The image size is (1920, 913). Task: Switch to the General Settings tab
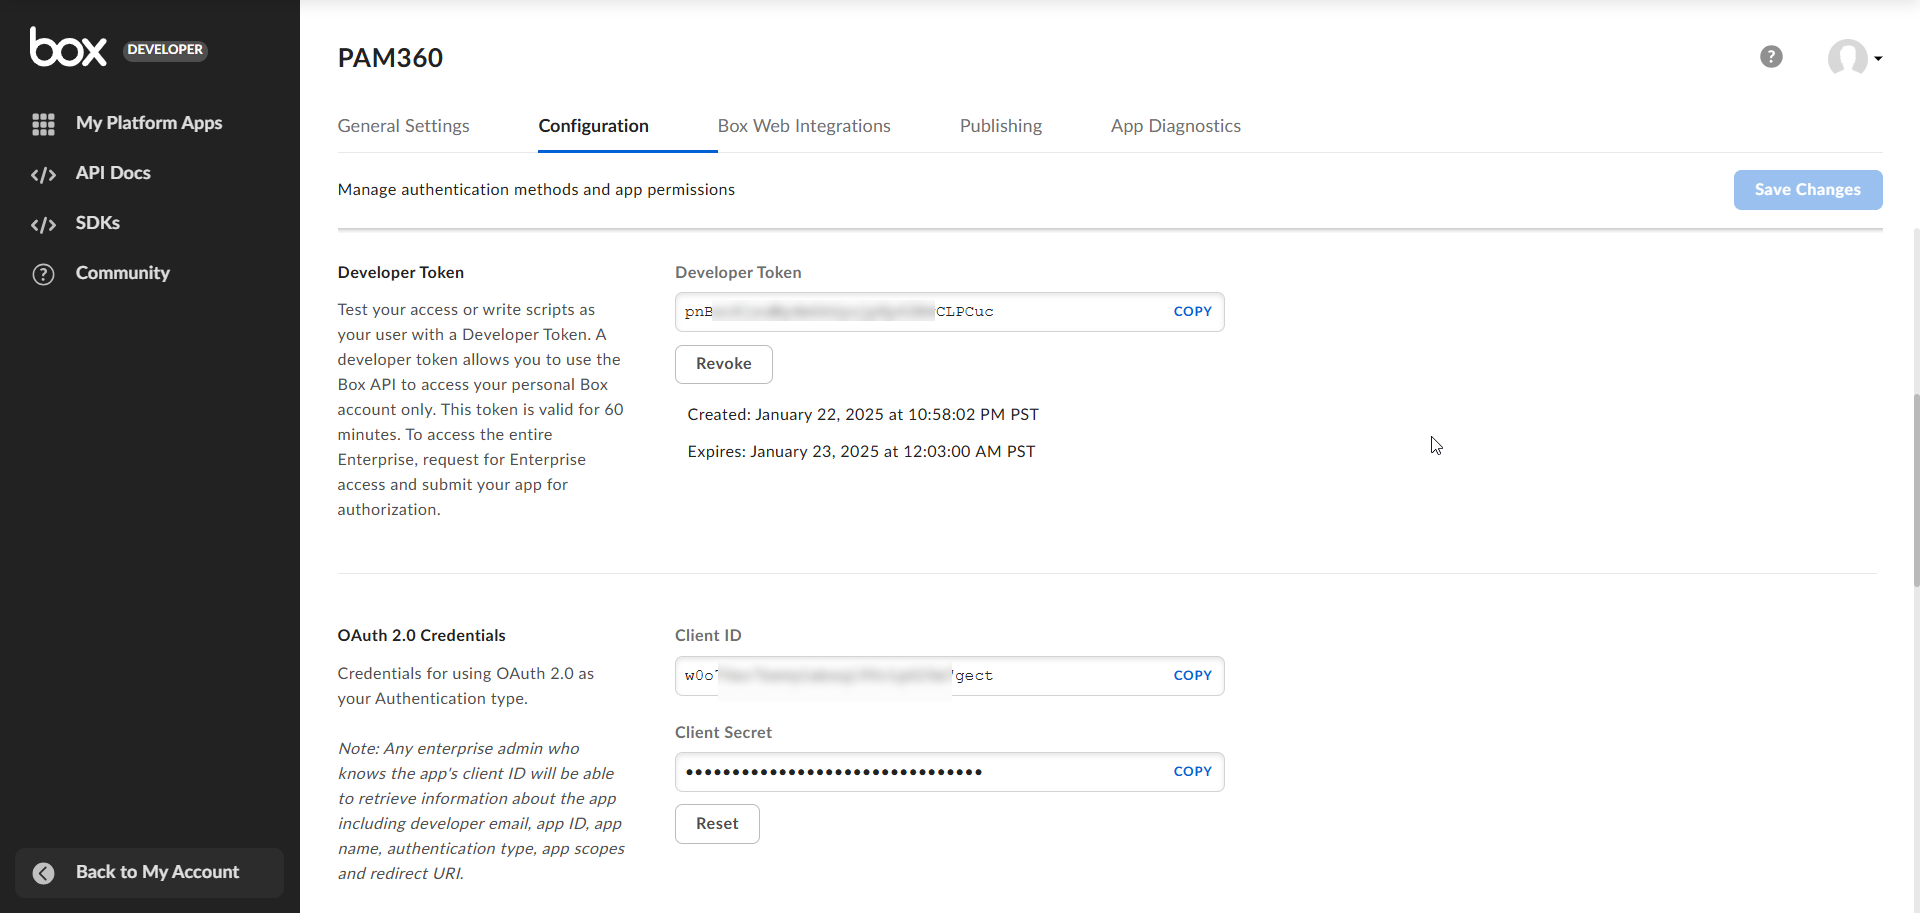(x=403, y=125)
